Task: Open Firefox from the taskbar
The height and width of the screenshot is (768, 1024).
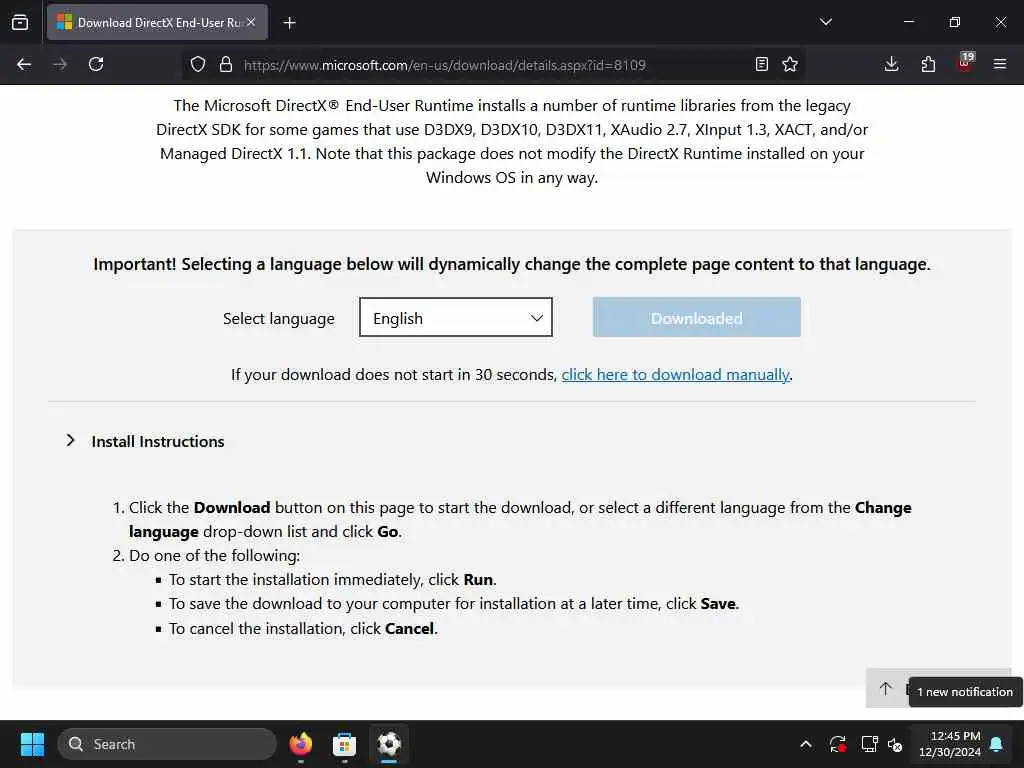Action: click(300, 744)
